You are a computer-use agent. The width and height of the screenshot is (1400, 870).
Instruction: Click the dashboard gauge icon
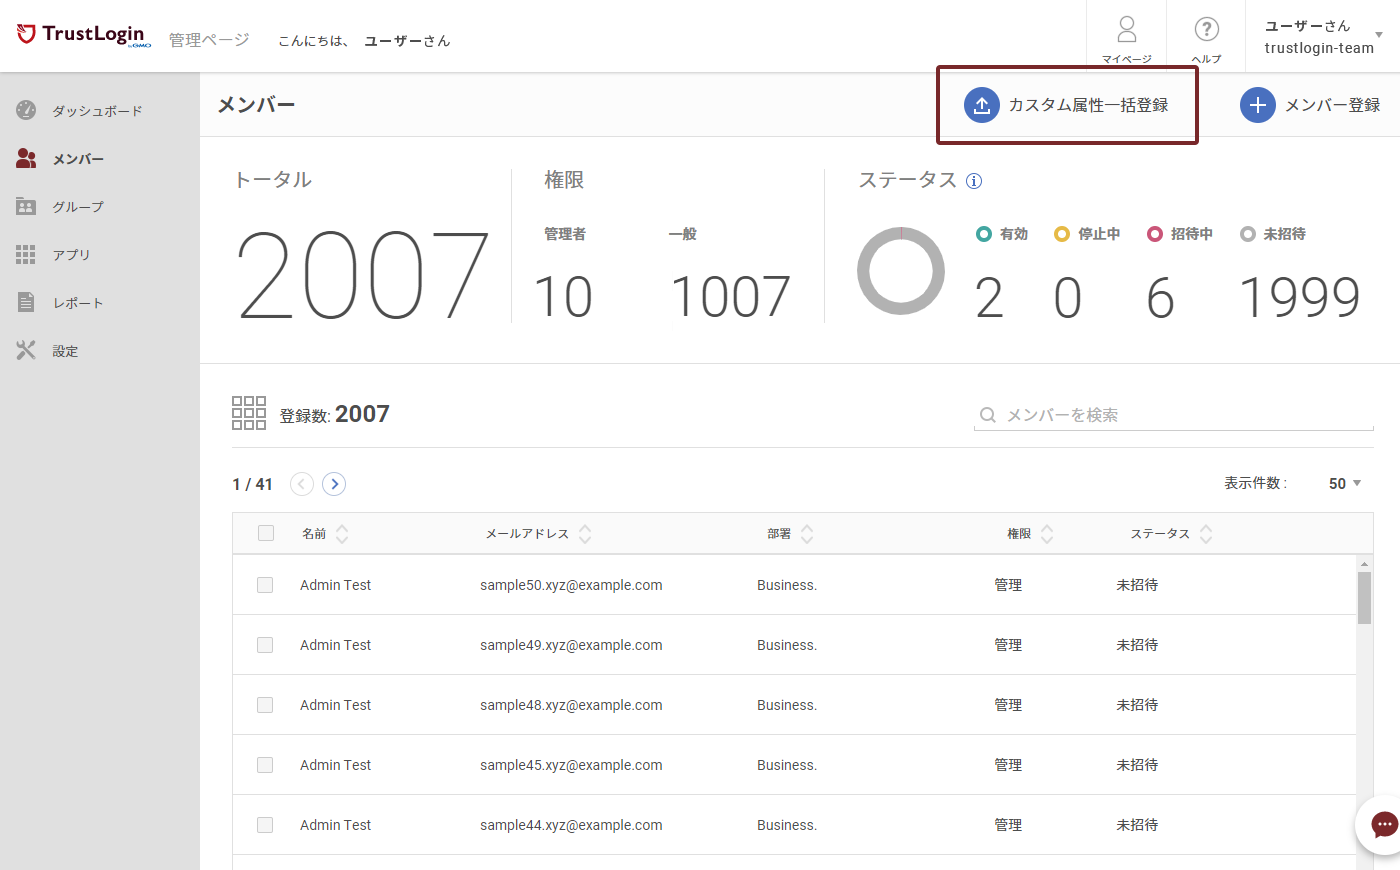click(x=26, y=110)
